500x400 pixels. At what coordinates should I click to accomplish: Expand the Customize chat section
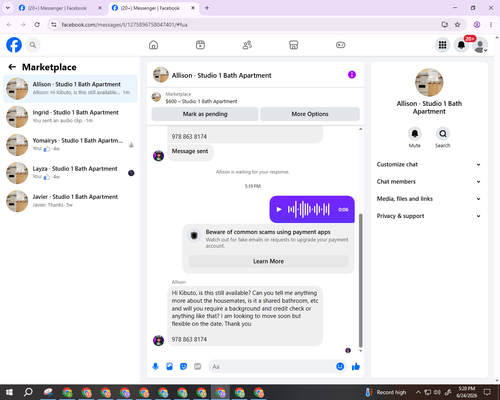pyautogui.click(x=429, y=164)
